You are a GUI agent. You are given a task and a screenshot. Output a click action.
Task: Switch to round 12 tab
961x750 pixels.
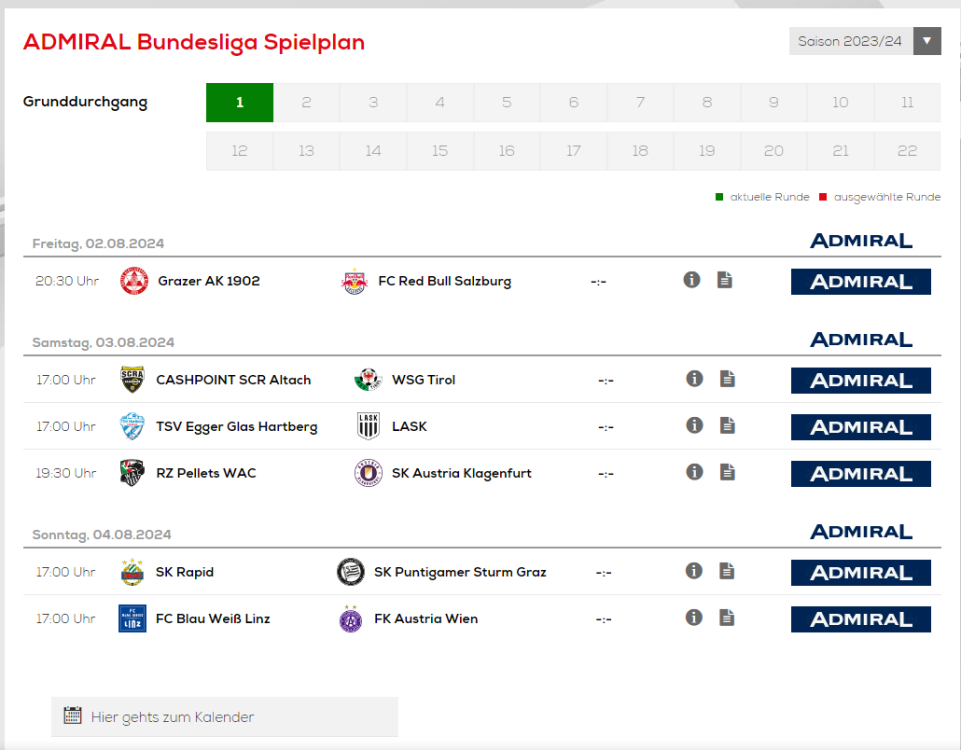point(240,151)
